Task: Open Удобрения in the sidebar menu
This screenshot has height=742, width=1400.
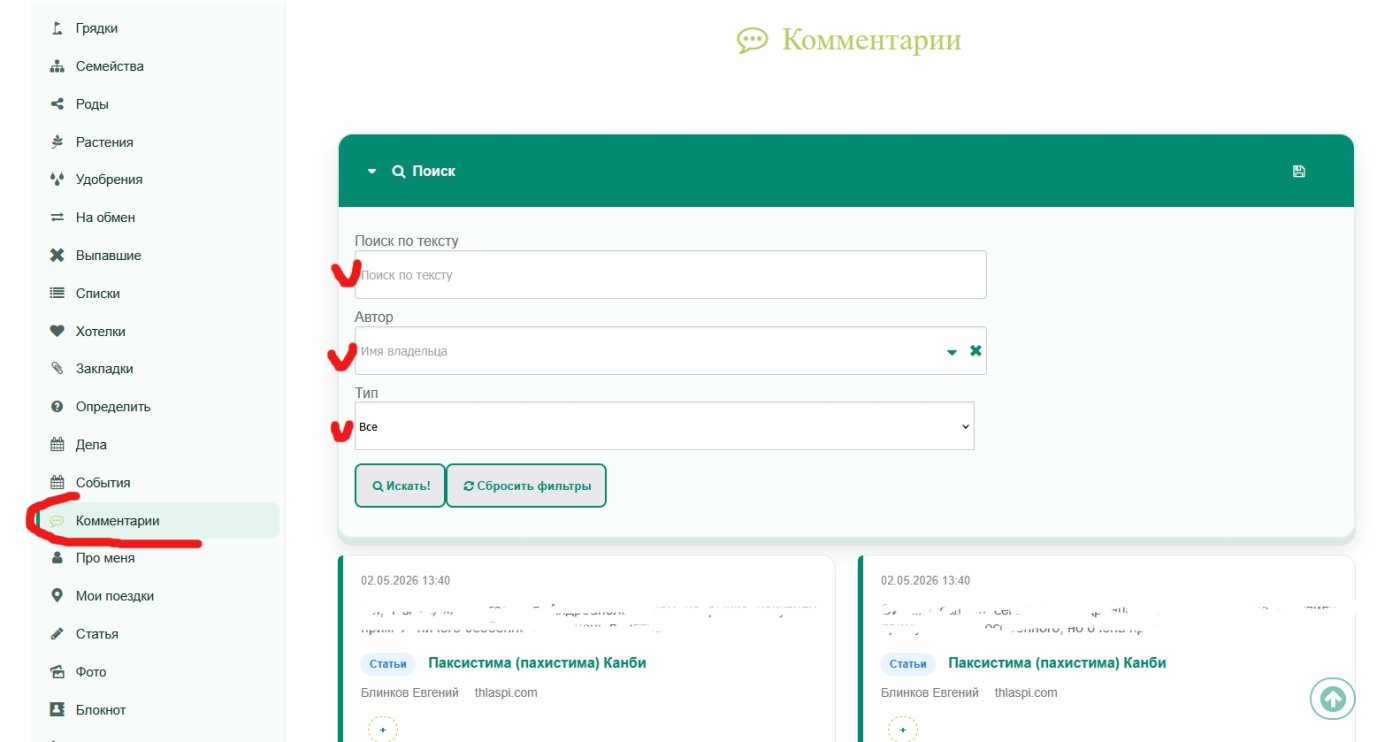Action: pyautogui.click(x=109, y=180)
